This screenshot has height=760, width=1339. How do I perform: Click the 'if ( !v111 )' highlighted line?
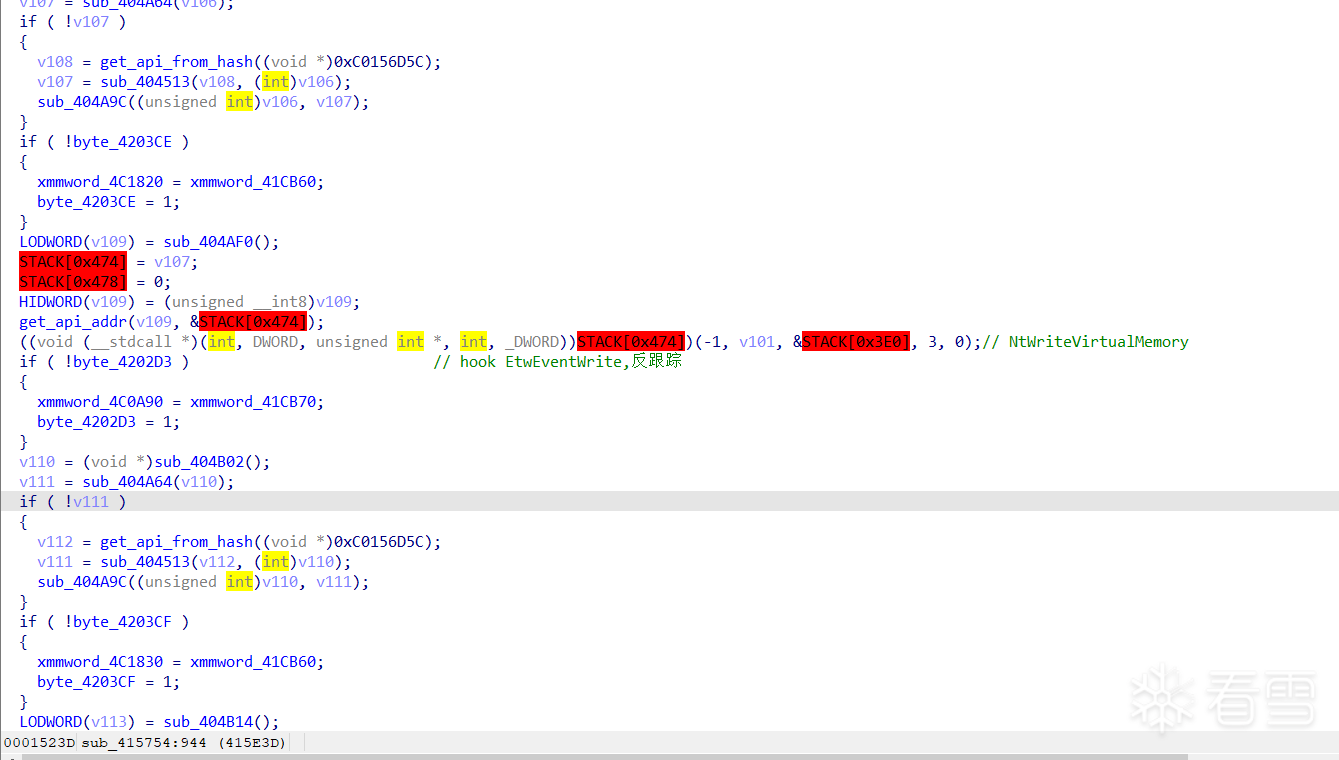pos(73,501)
